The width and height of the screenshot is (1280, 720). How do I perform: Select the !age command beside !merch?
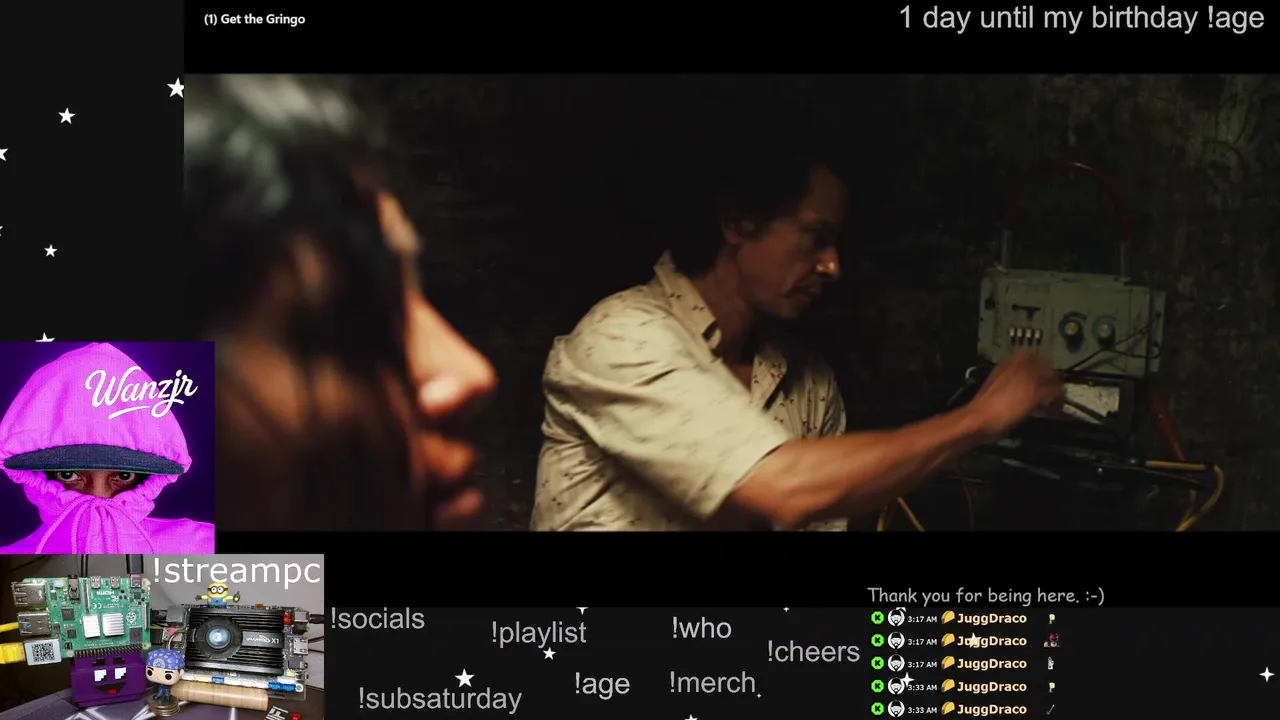601,684
